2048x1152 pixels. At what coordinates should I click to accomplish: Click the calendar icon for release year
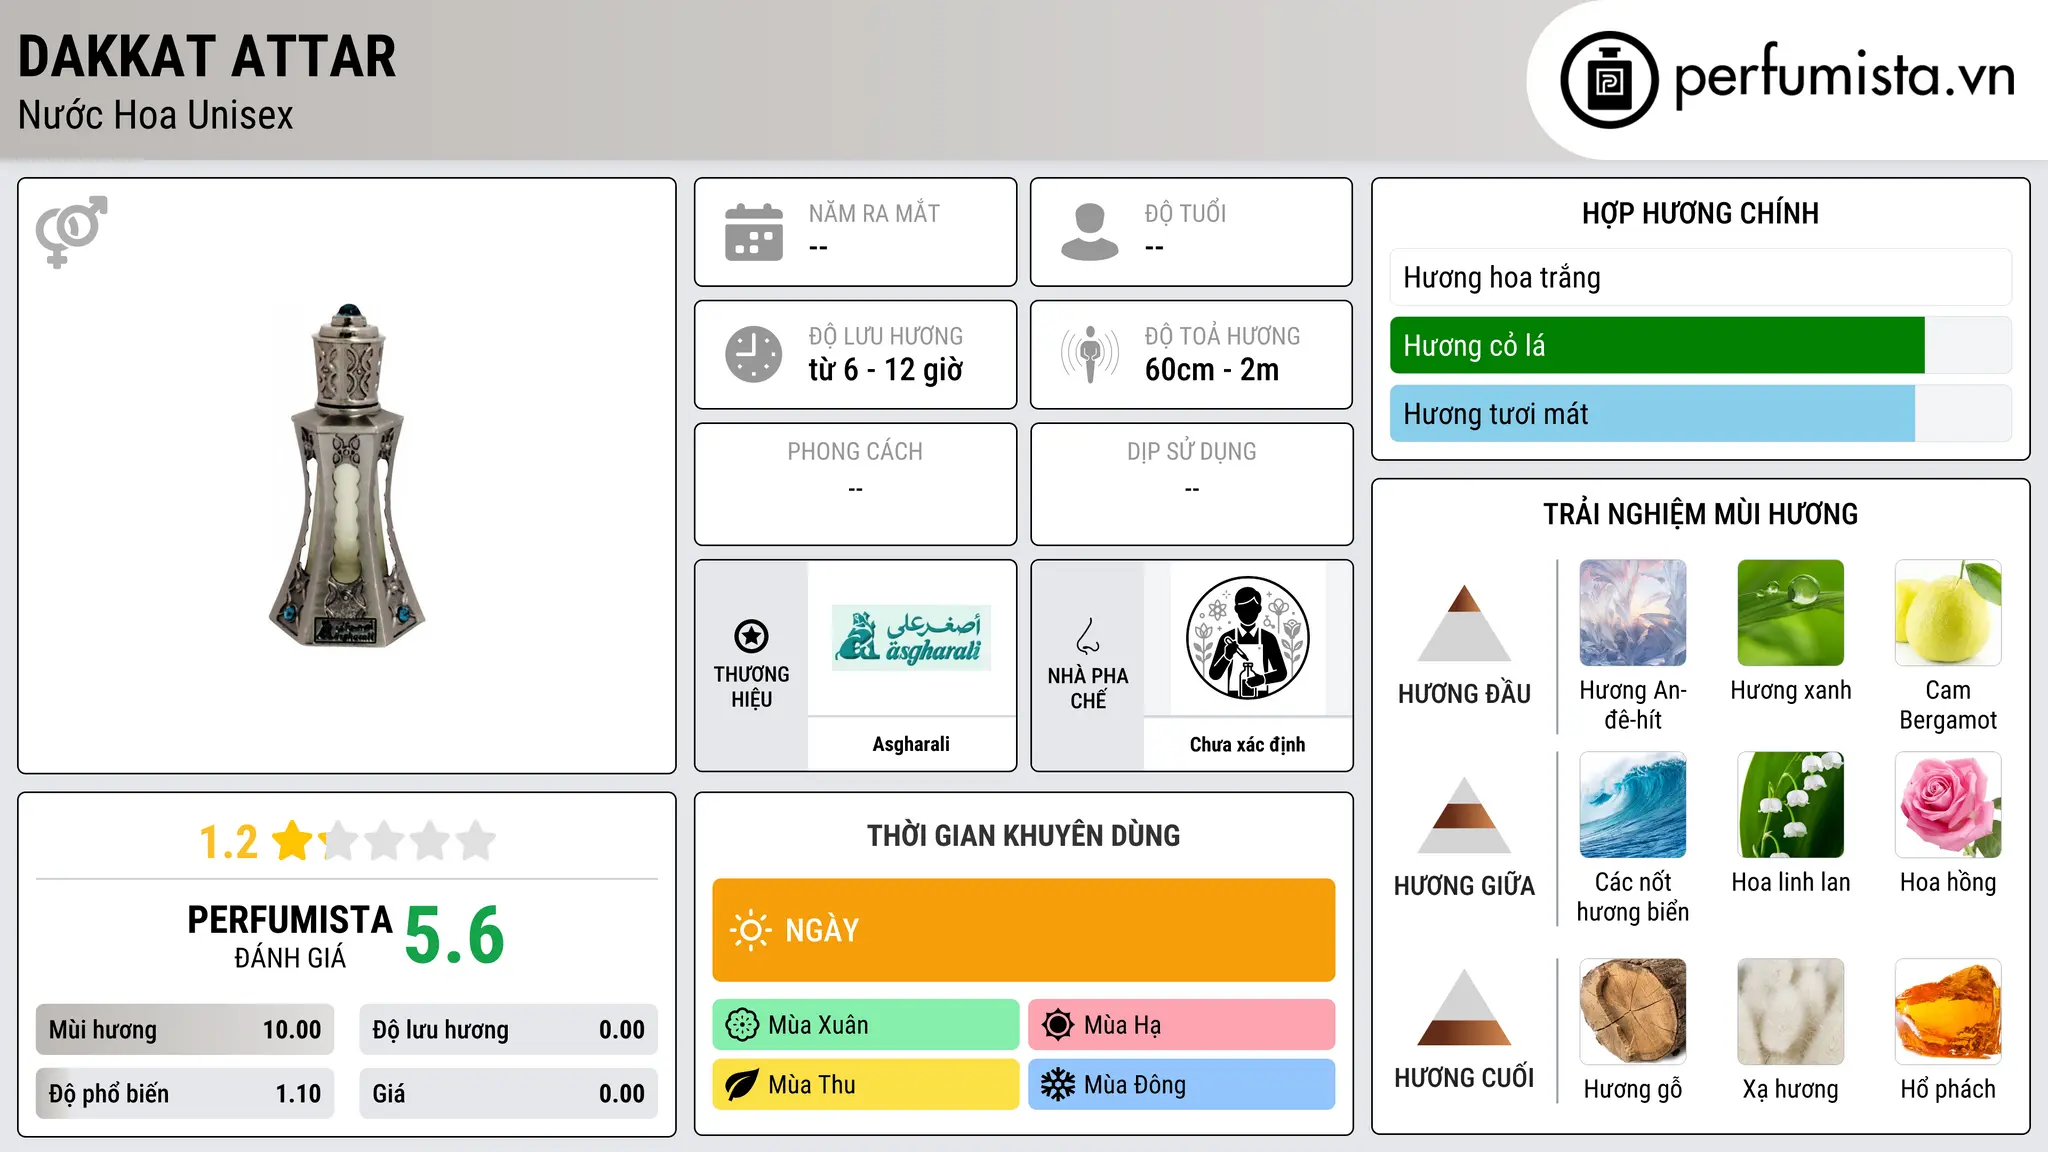pos(754,232)
